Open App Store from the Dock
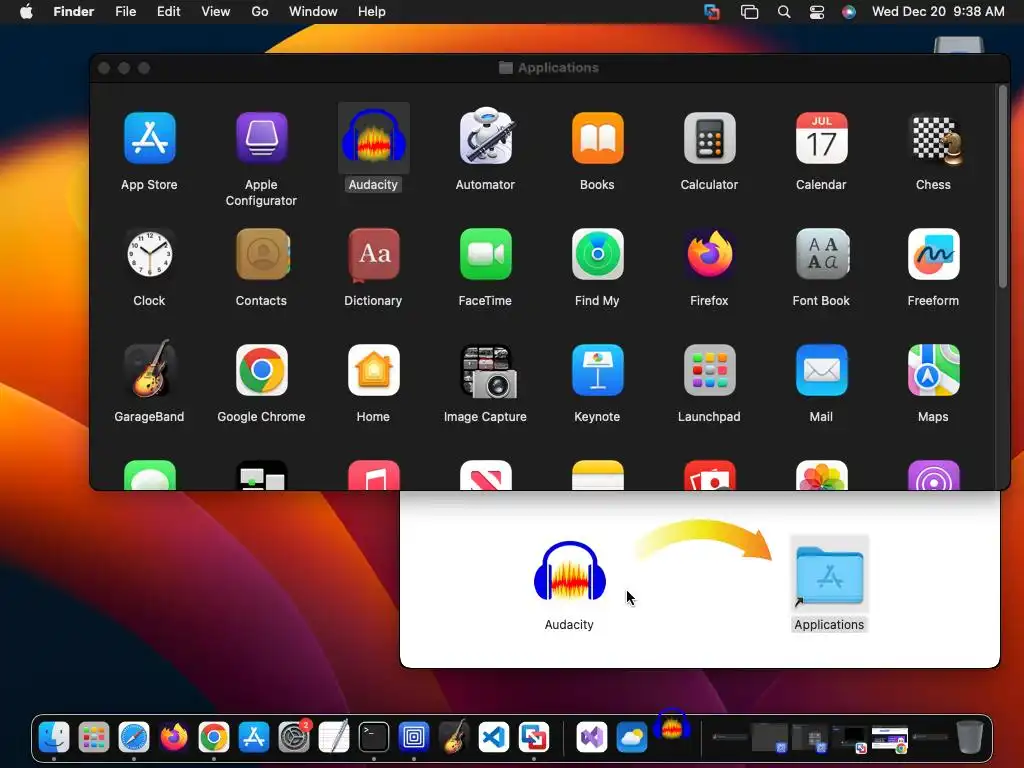The image size is (1024, 768). pos(253,737)
